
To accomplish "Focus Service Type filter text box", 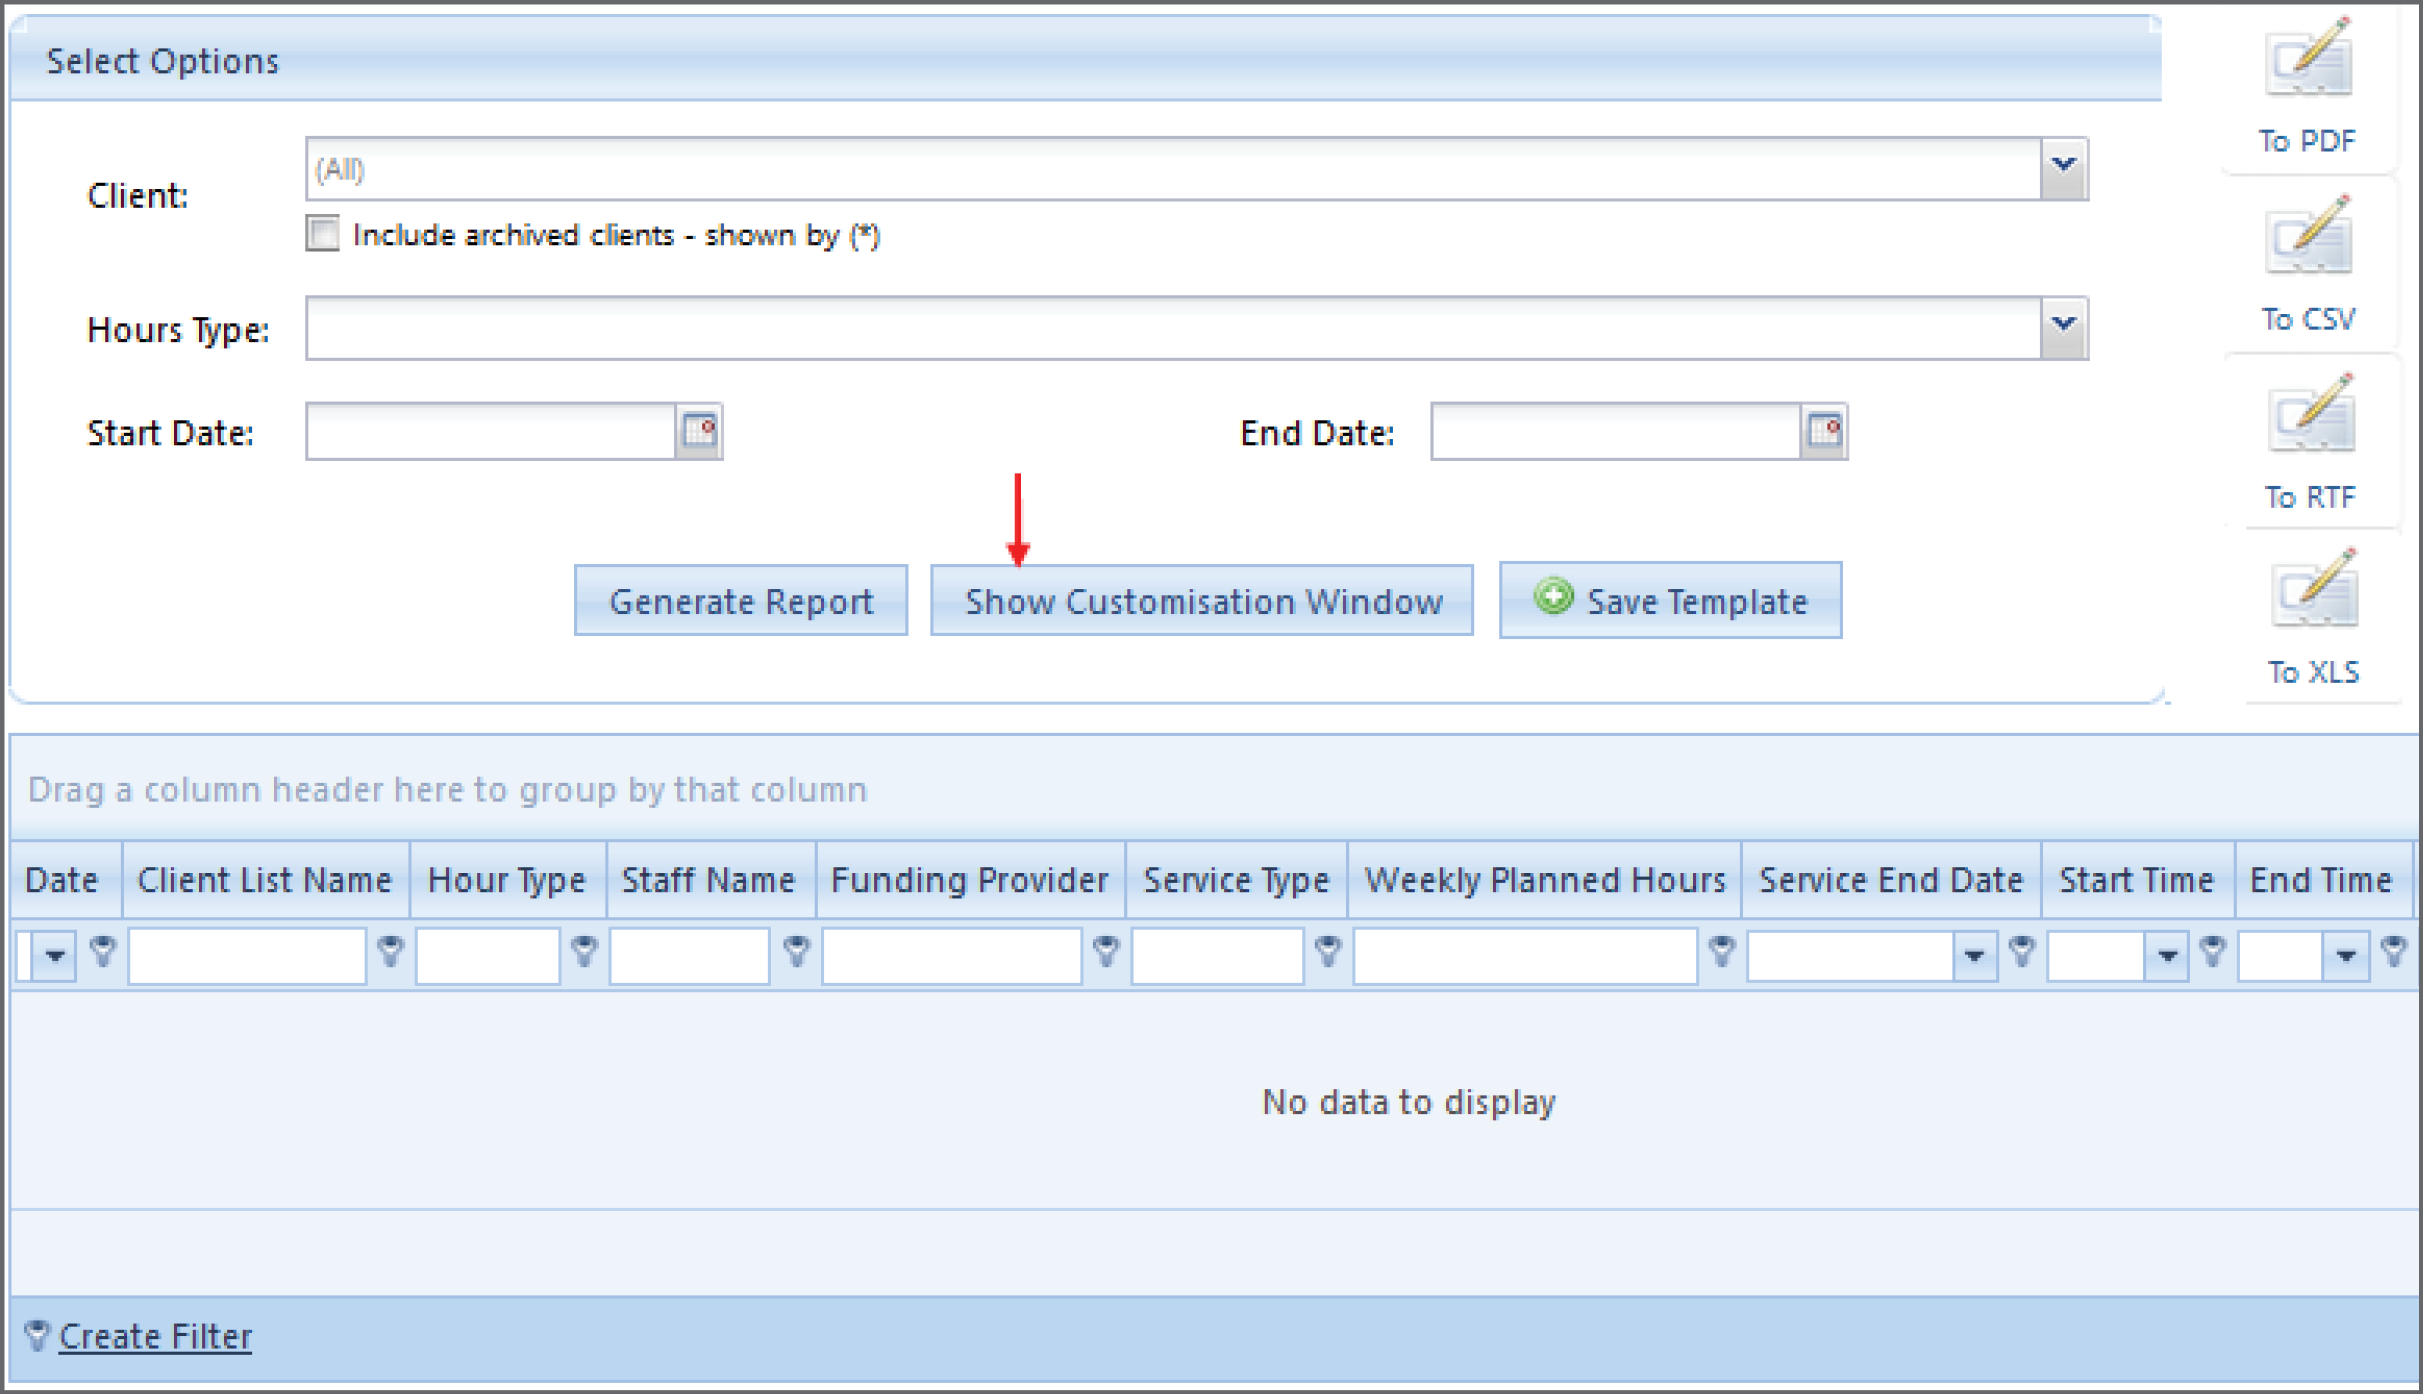I will click(x=1218, y=956).
